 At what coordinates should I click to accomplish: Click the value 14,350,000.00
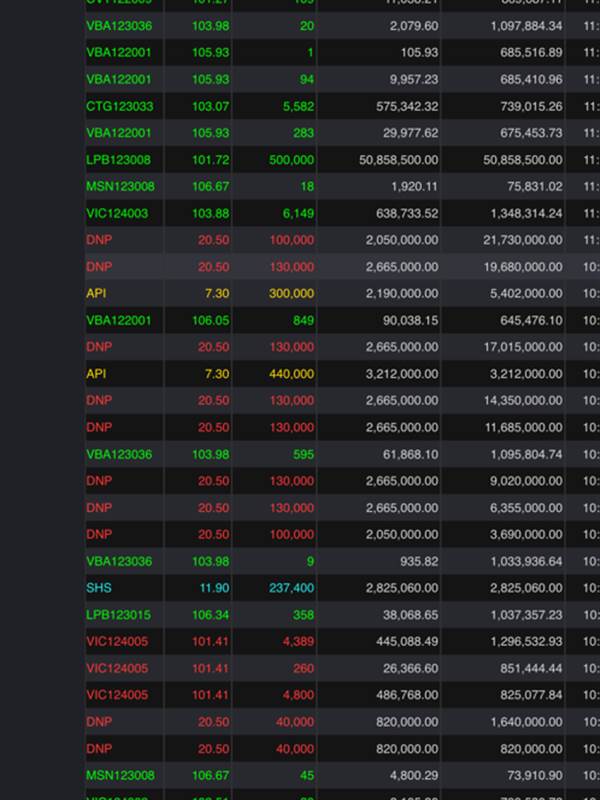(523, 401)
